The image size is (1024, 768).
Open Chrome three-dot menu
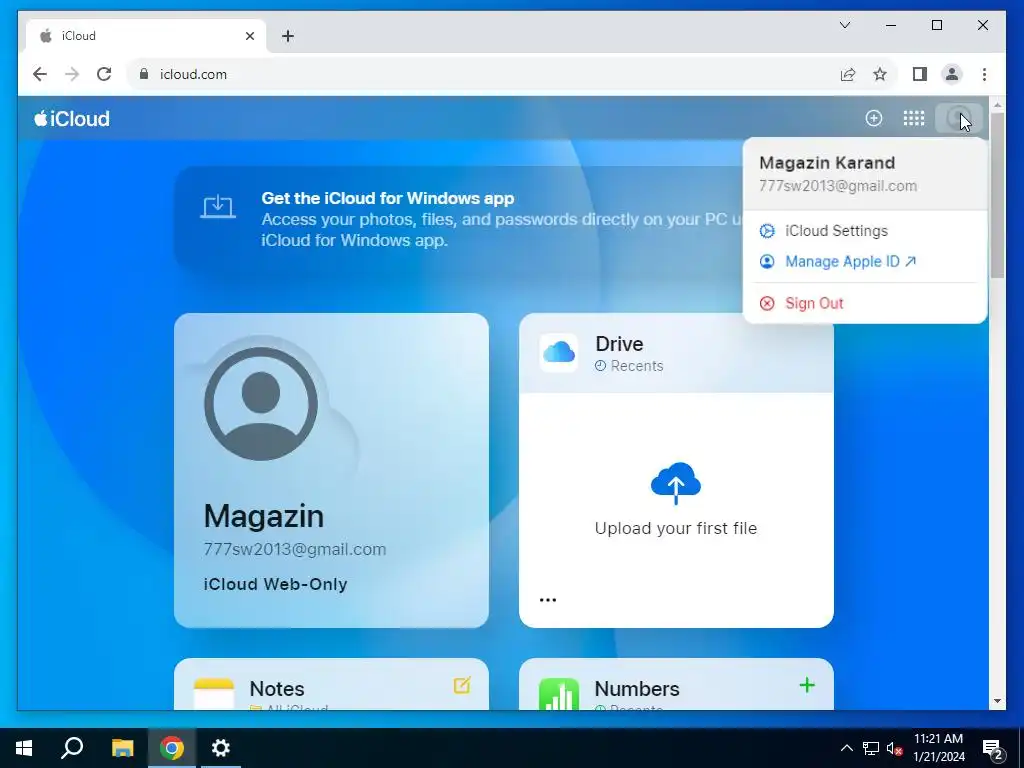point(984,74)
